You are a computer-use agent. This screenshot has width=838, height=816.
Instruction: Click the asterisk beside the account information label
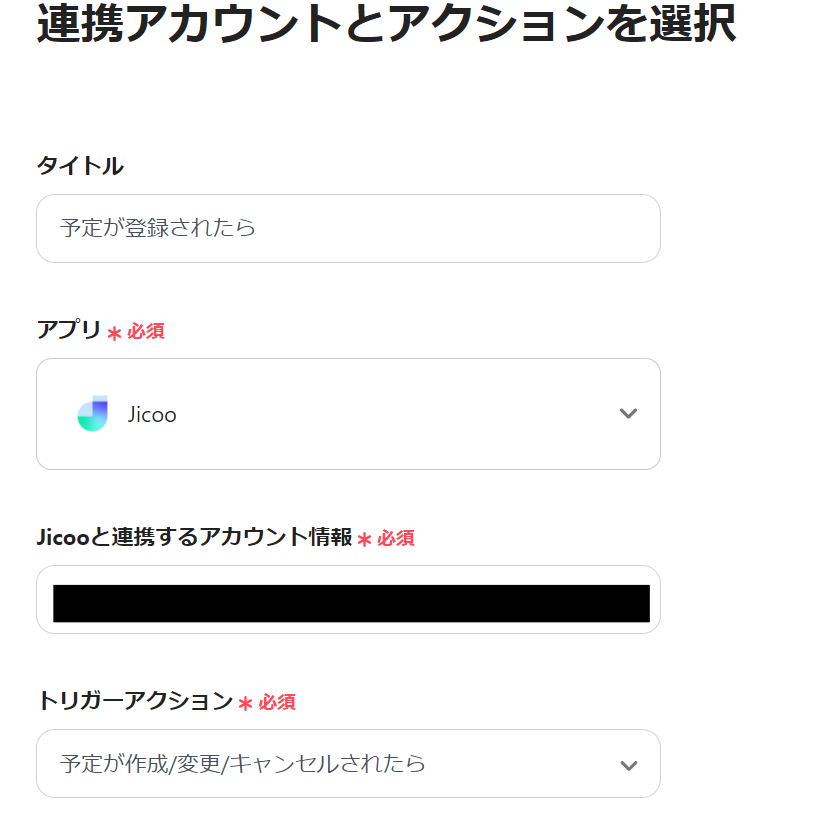point(364,539)
